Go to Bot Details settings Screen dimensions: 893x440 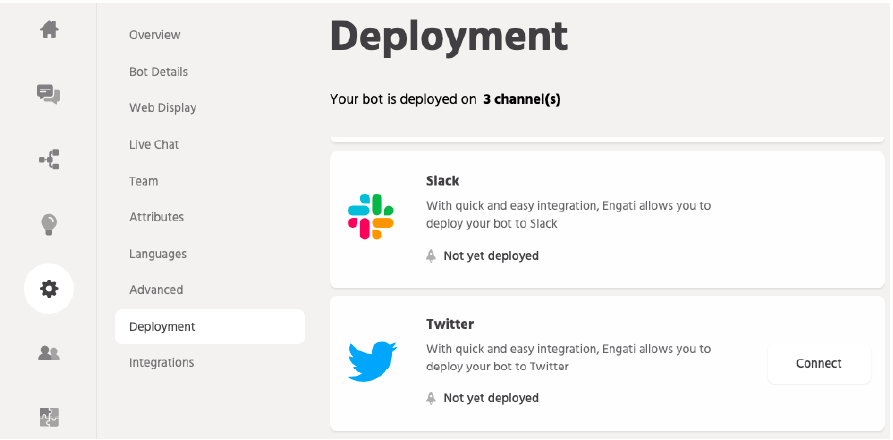tap(158, 72)
